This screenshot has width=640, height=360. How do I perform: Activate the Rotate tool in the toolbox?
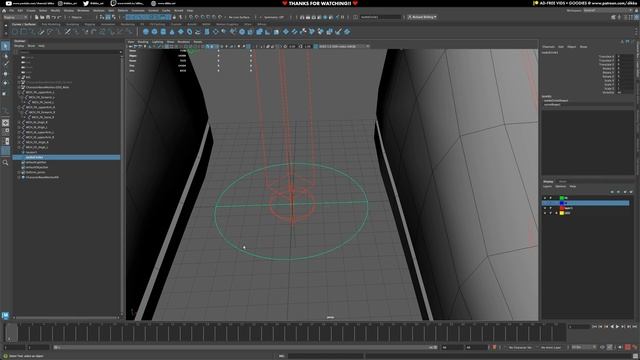pyautogui.click(x=5, y=83)
